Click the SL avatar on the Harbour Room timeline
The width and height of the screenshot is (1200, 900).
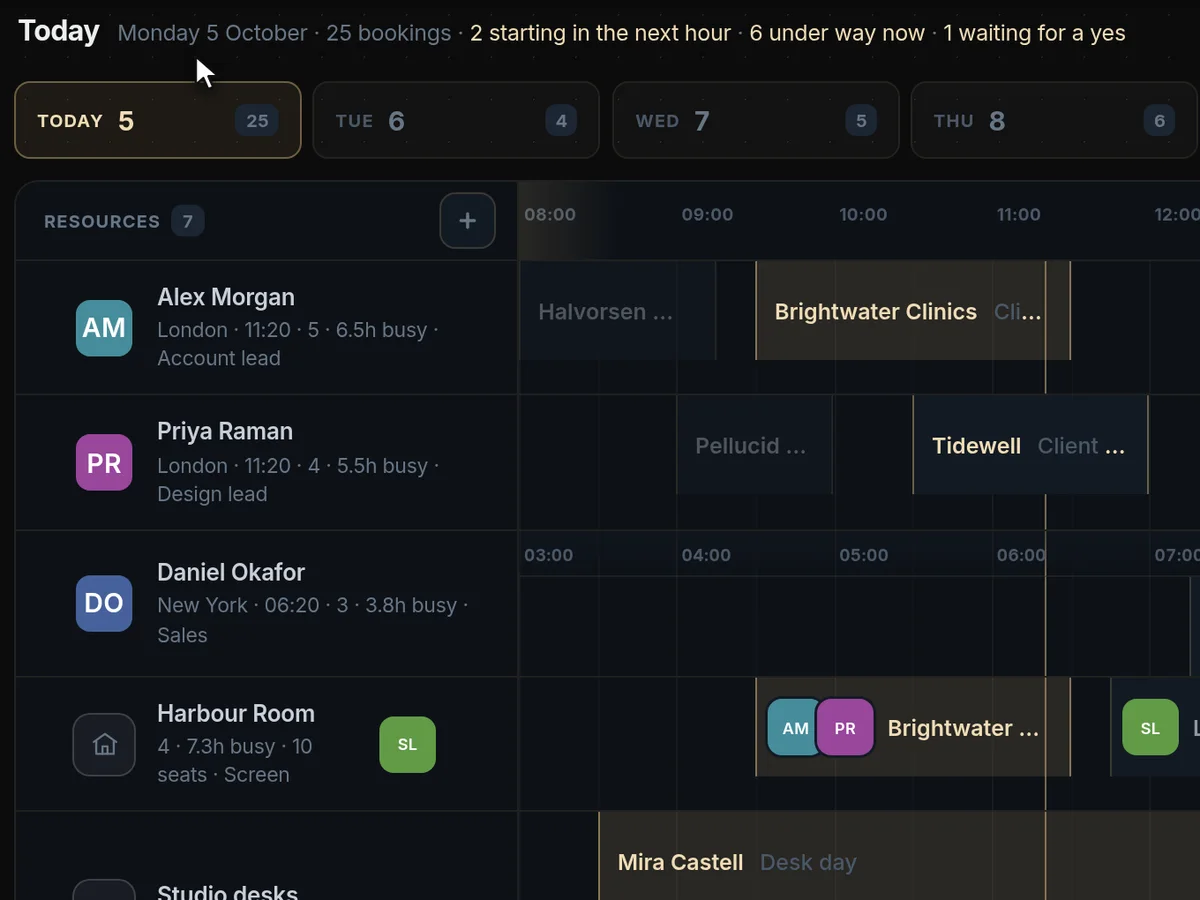[x=1150, y=728]
